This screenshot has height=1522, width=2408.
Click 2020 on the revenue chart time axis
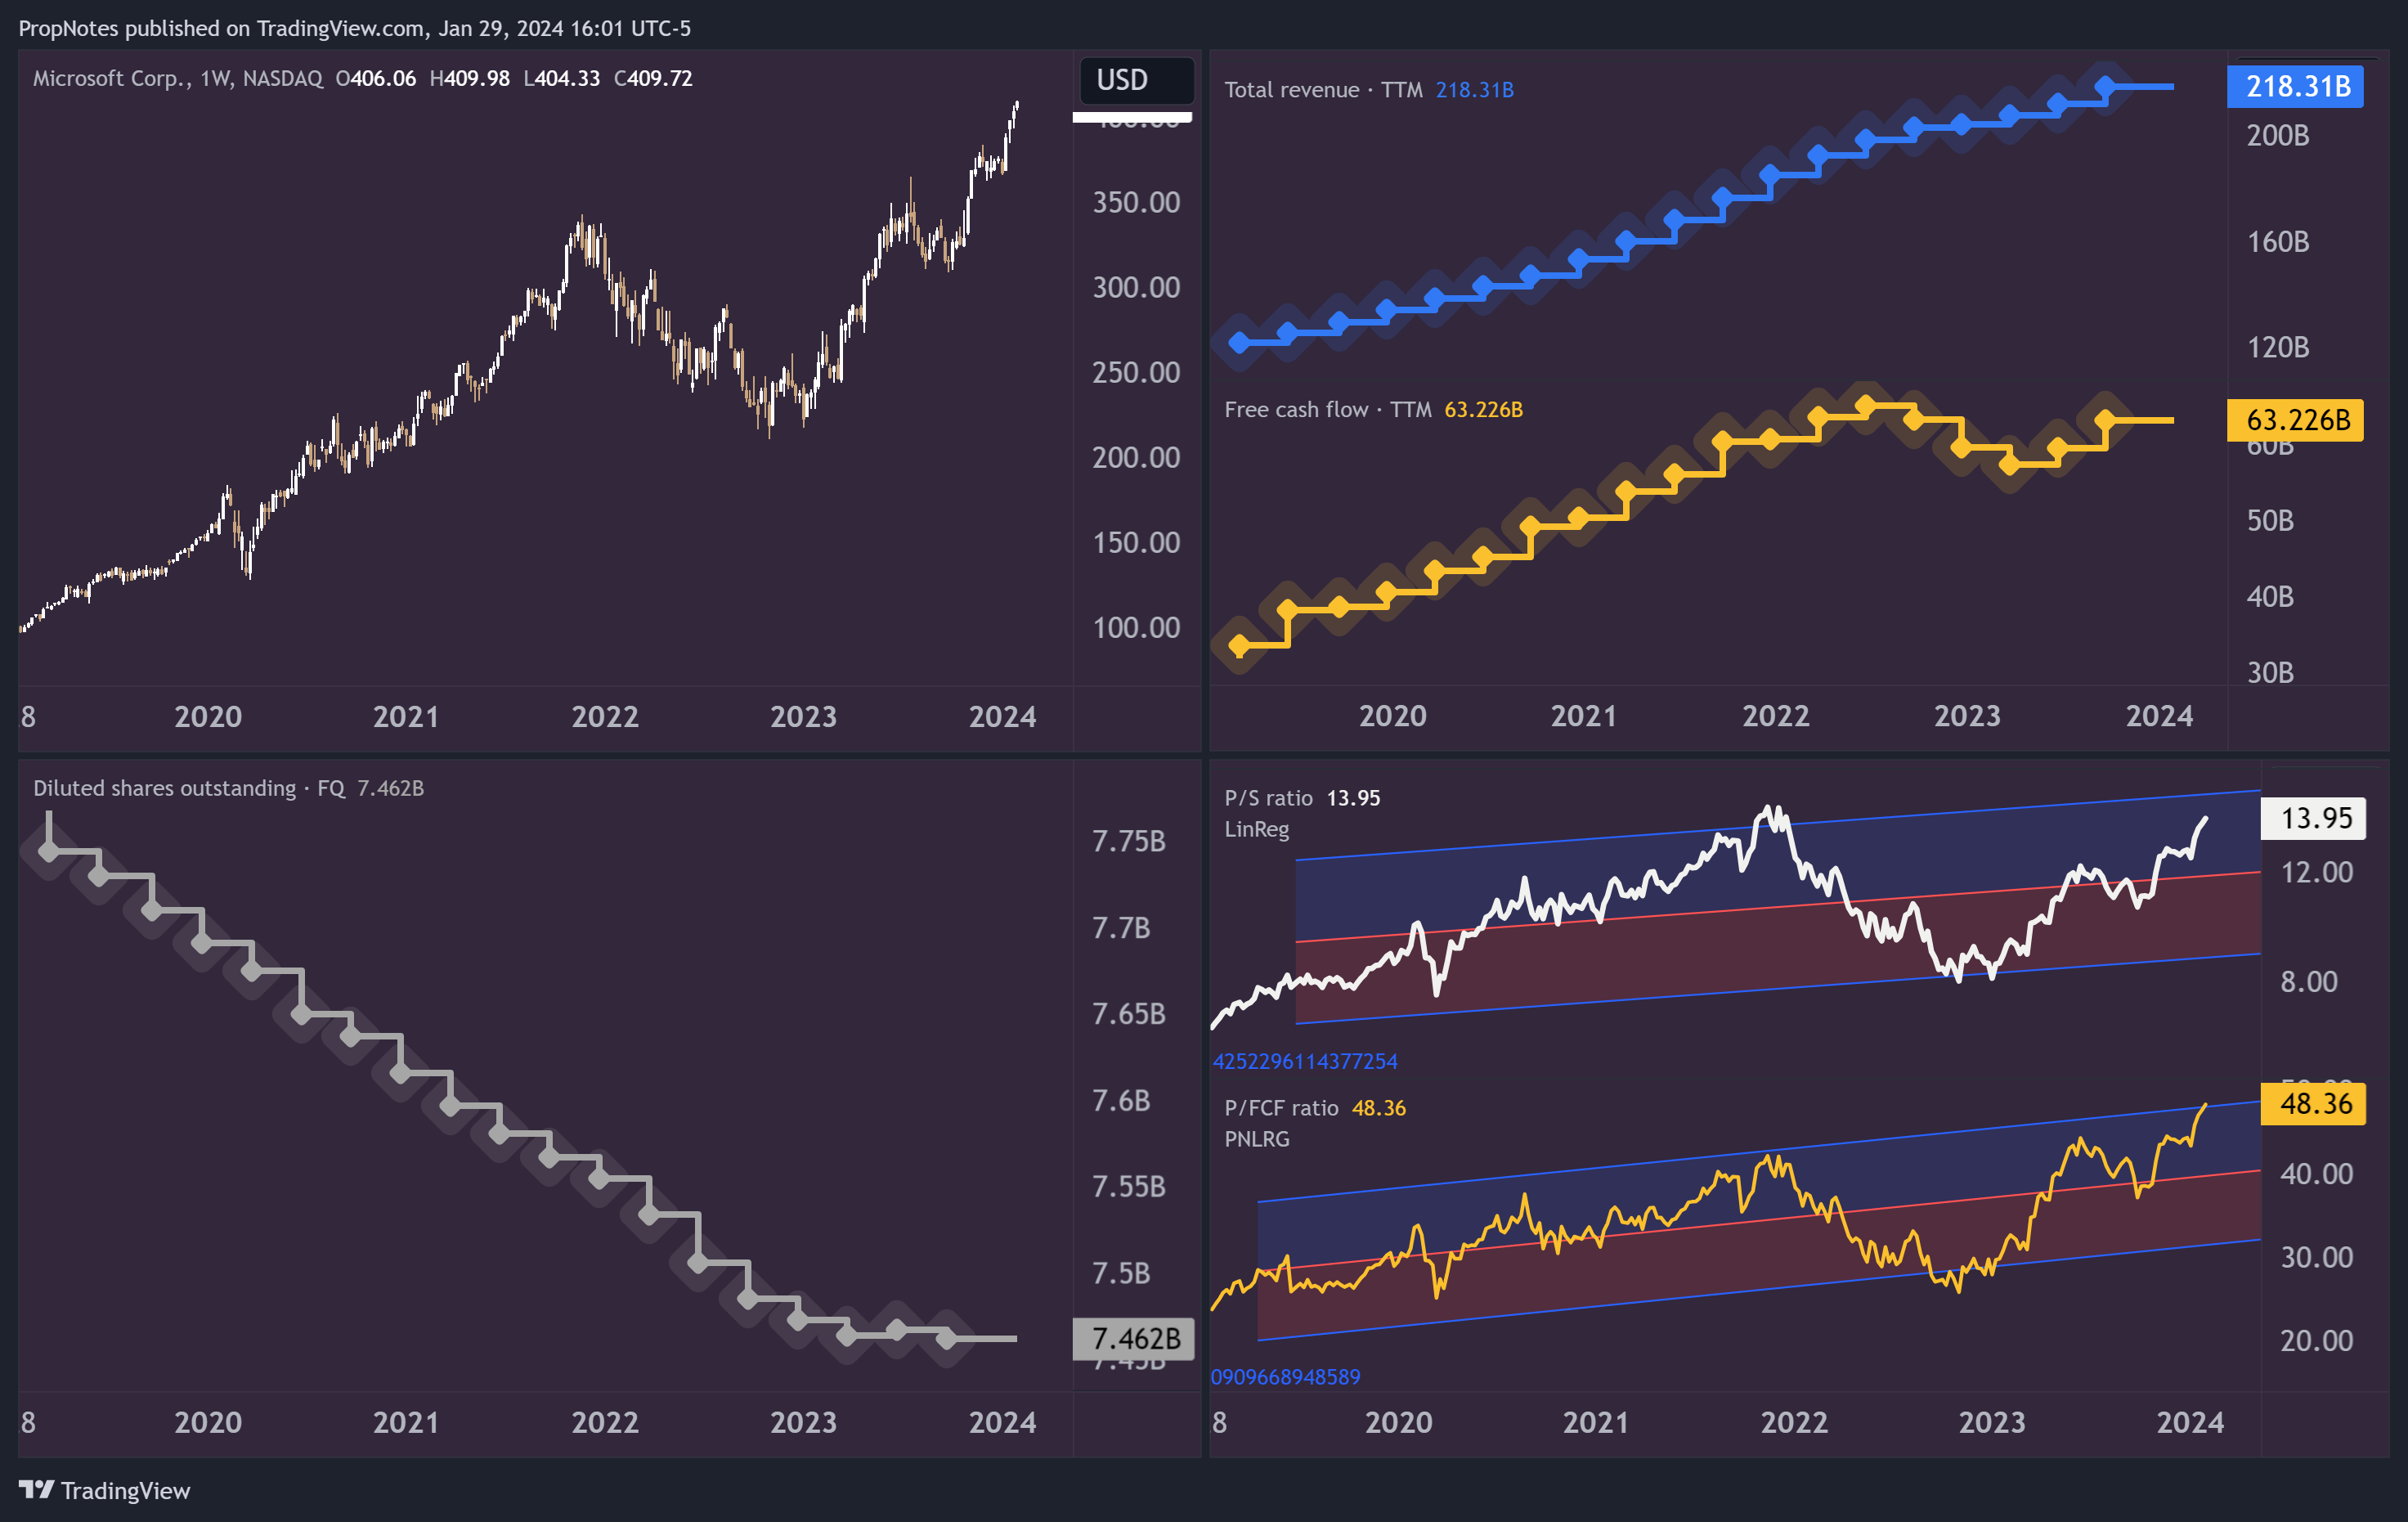tap(1392, 716)
